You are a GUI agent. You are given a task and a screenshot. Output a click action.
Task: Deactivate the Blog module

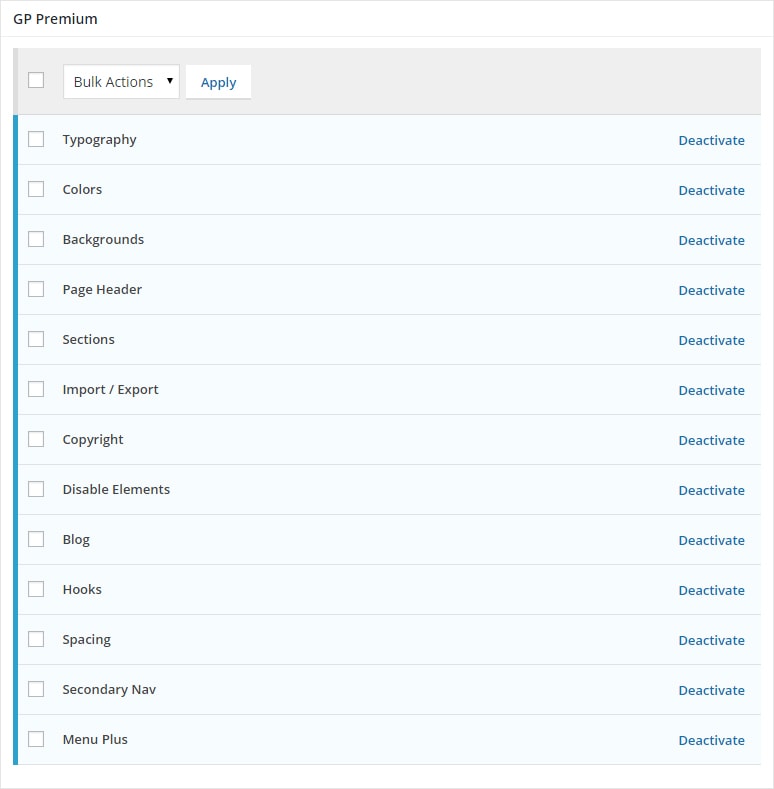coord(712,540)
